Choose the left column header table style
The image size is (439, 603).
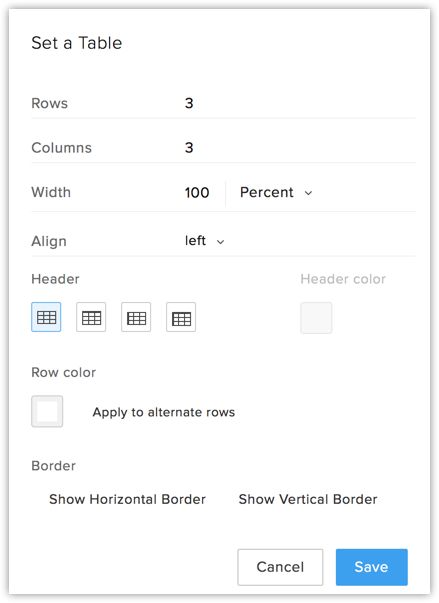pyautogui.click(x=136, y=317)
